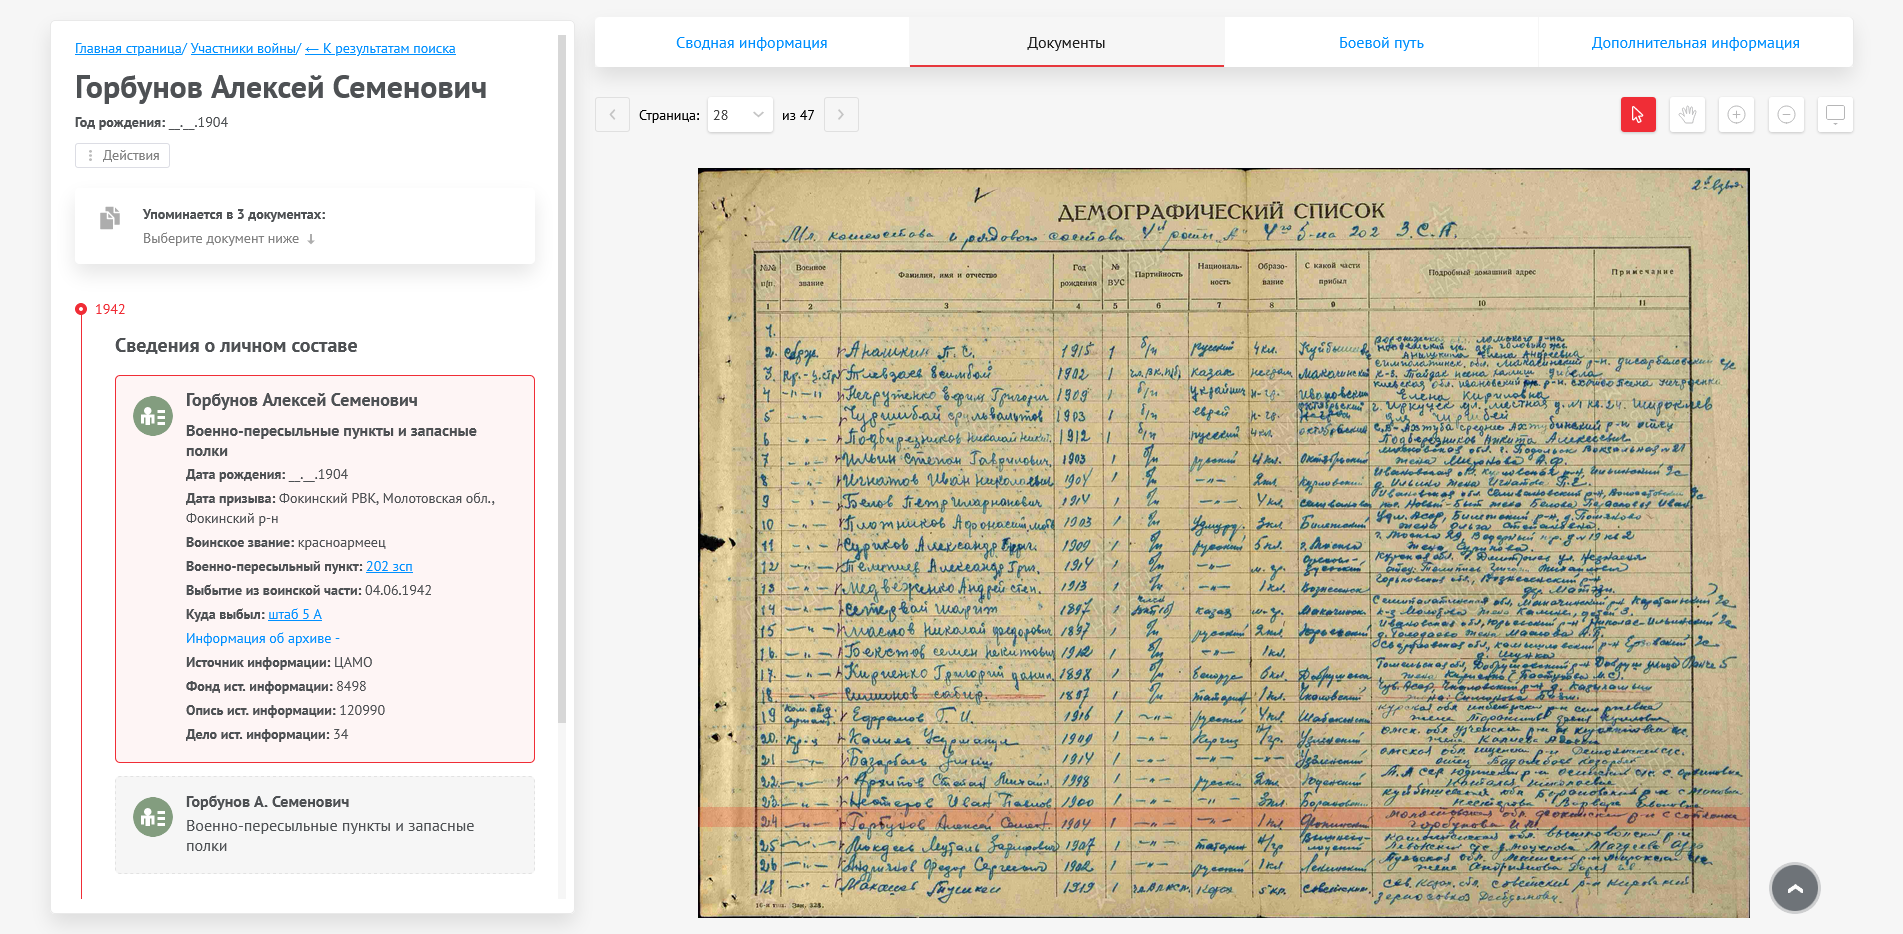Image resolution: width=1903 pixels, height=934 pixels.
Task: Expand Информация об архиве details
Action: point(262,639)
